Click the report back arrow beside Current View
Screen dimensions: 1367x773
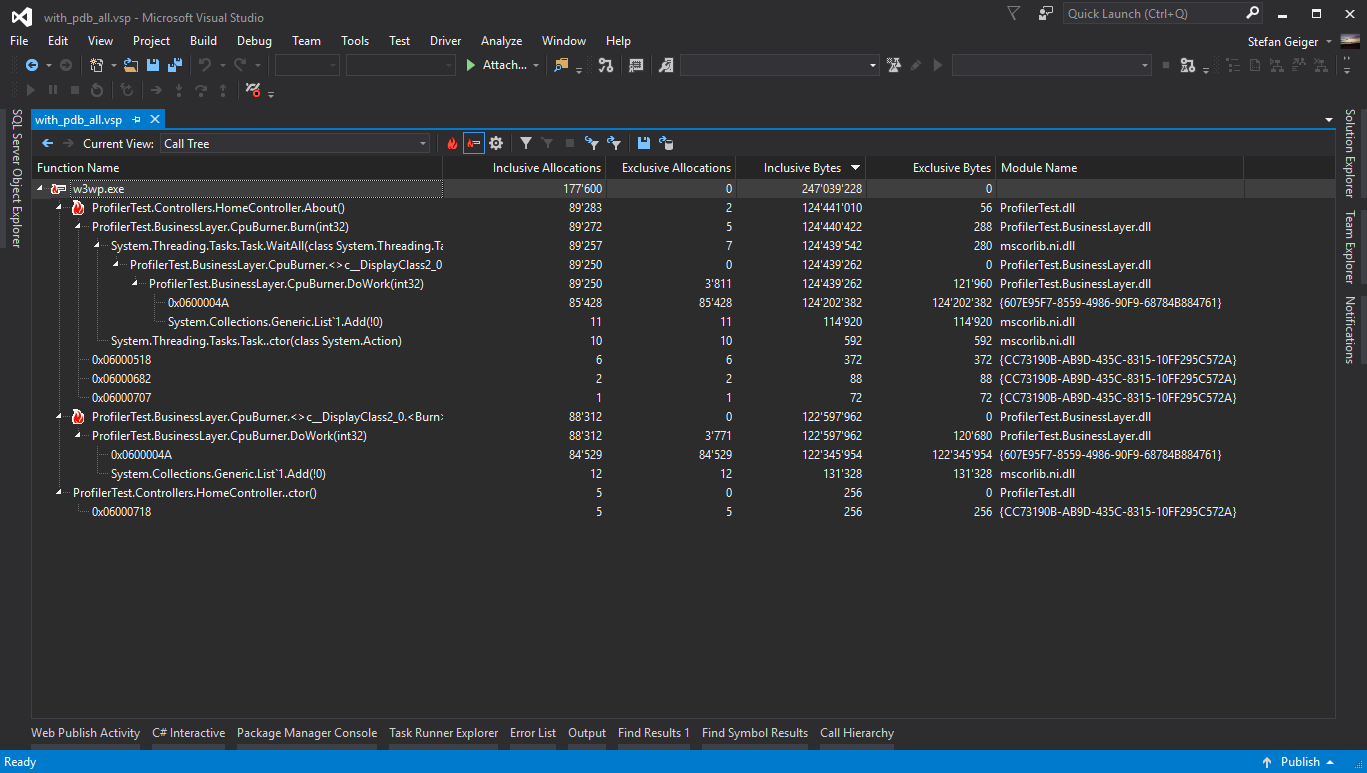(x=47, y=143)
